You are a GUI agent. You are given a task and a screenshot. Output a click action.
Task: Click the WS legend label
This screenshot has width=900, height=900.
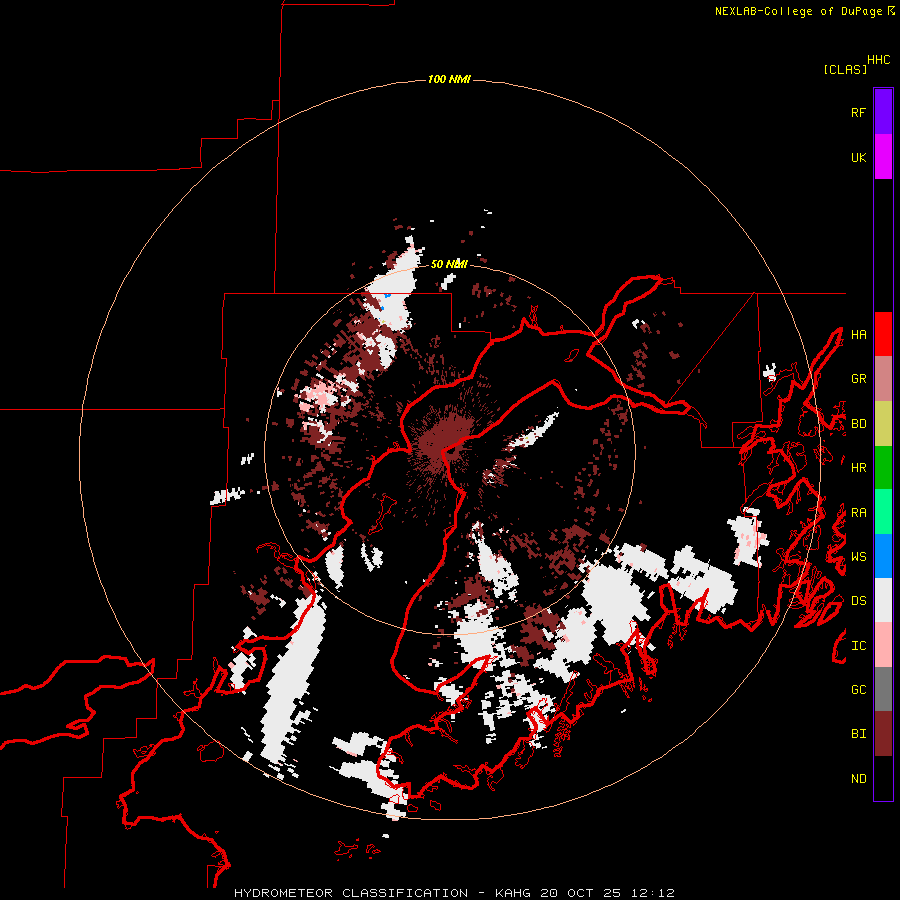click(x=858, y=556)
